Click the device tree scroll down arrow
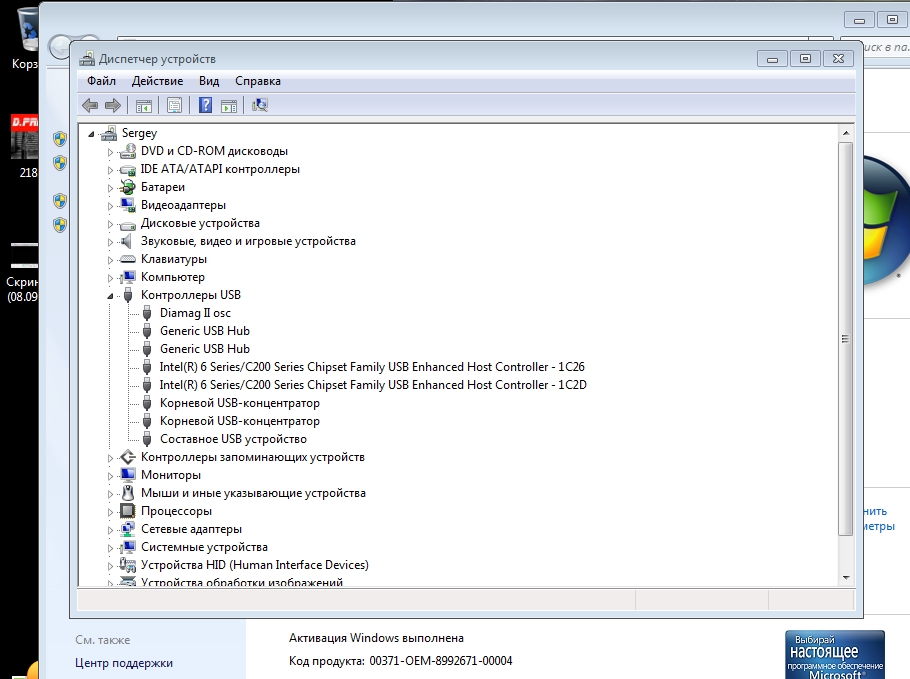This screenshot has width=910, height=679. pos(846,577)
